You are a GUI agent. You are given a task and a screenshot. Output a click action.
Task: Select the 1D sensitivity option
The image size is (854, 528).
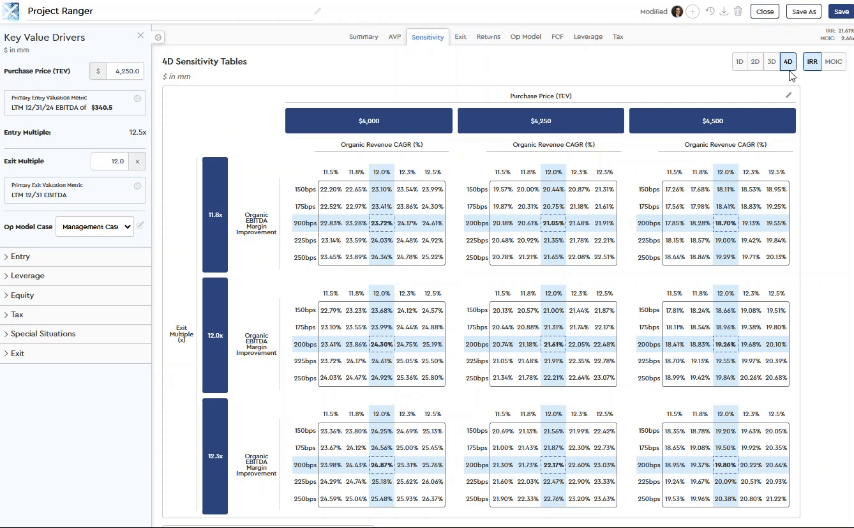[x=740, y=62]
